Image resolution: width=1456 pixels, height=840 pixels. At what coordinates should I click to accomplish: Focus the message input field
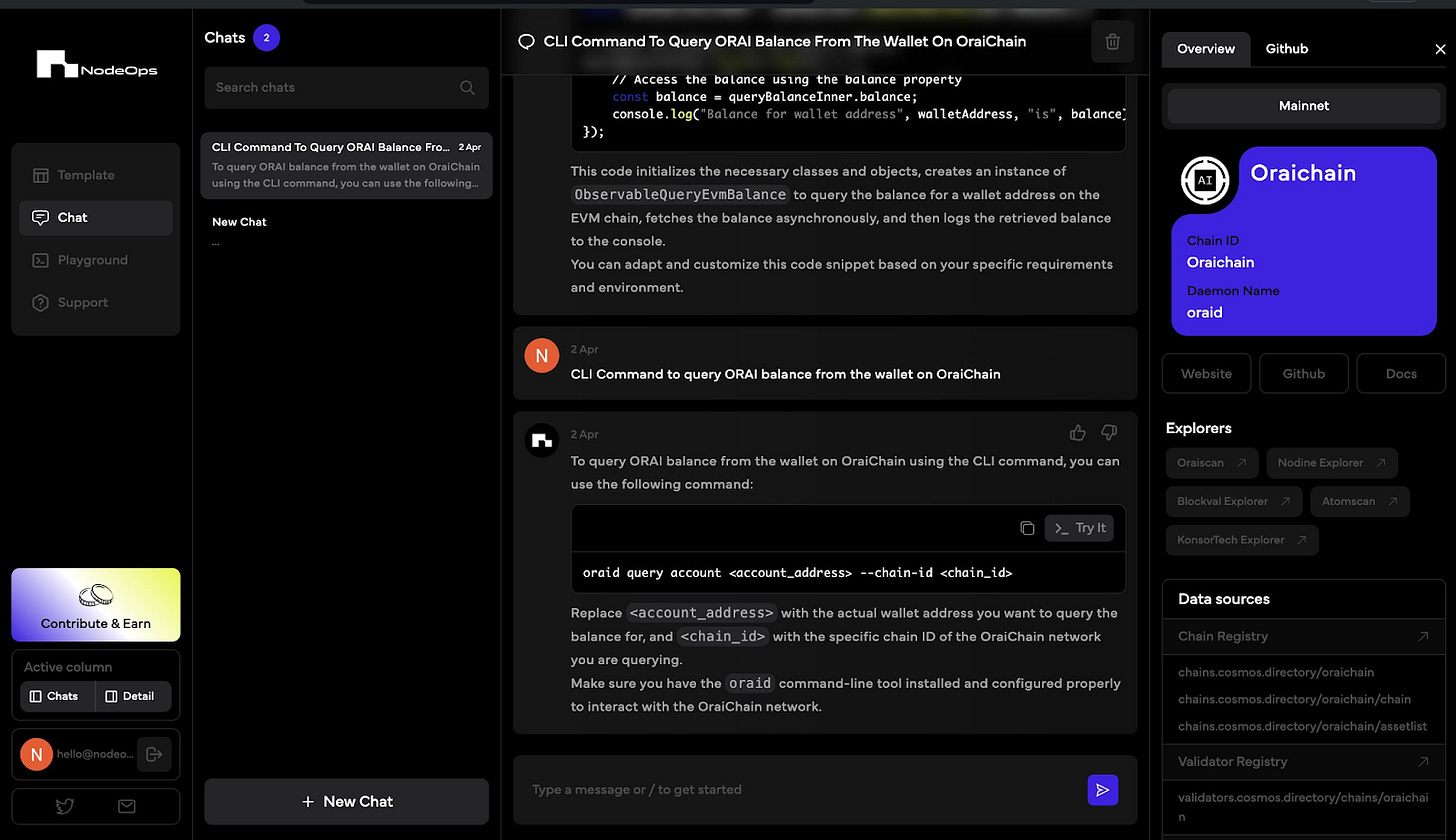point(800,790)
